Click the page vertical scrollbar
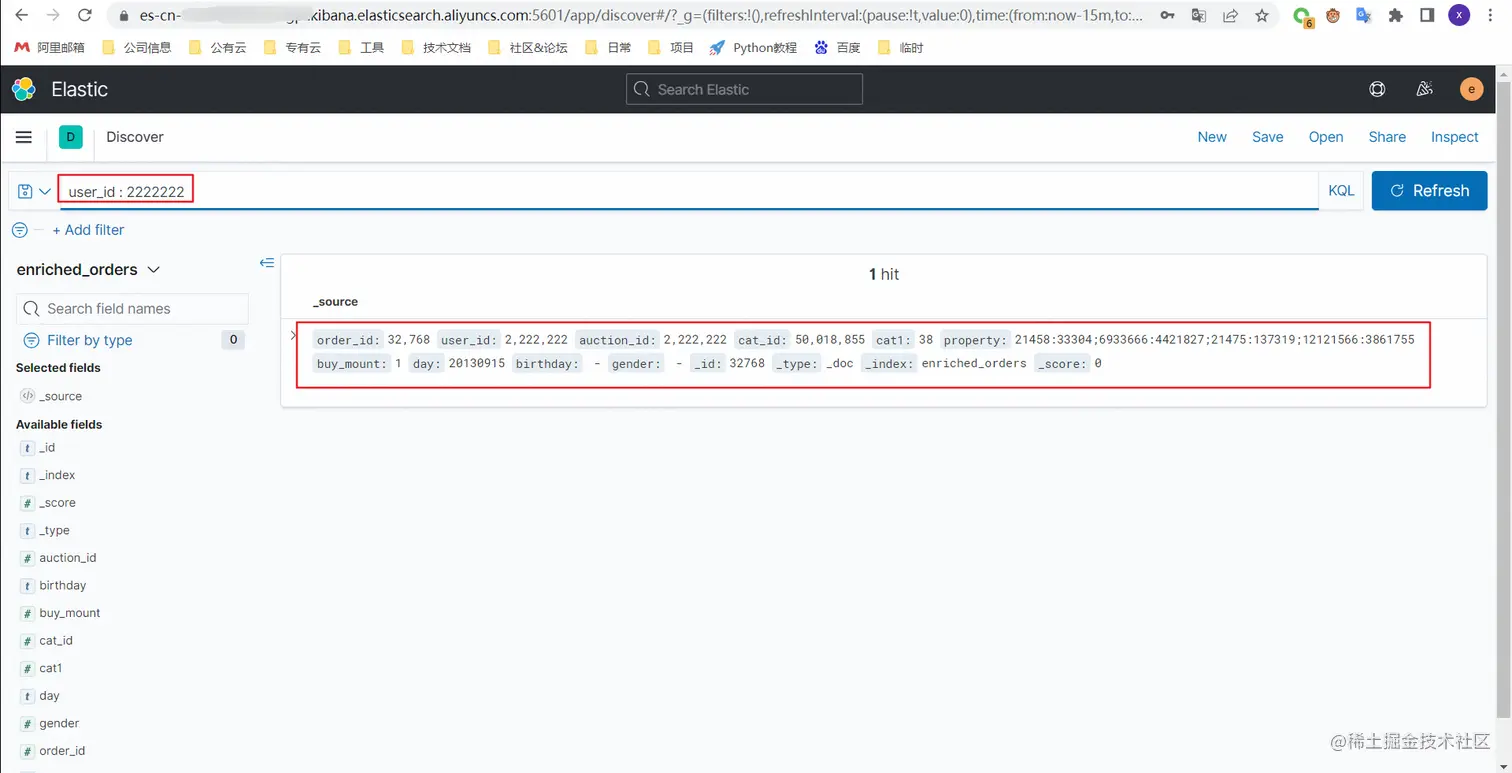 pyautogui.click(x=1504, y=400)
